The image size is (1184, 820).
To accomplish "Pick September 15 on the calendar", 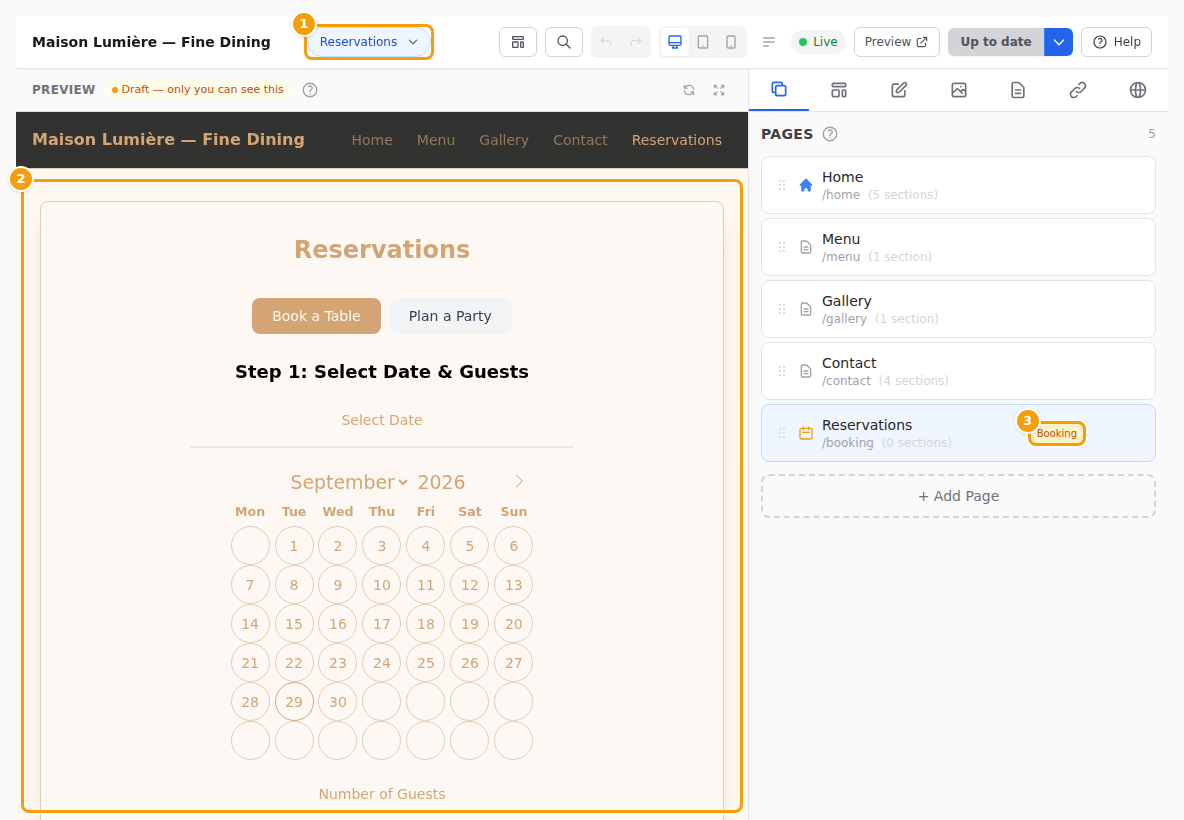I will click(294, 624).
